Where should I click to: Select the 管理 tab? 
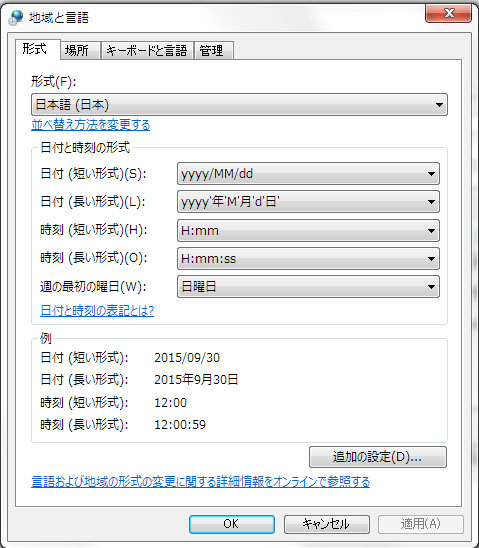point(213,50)
